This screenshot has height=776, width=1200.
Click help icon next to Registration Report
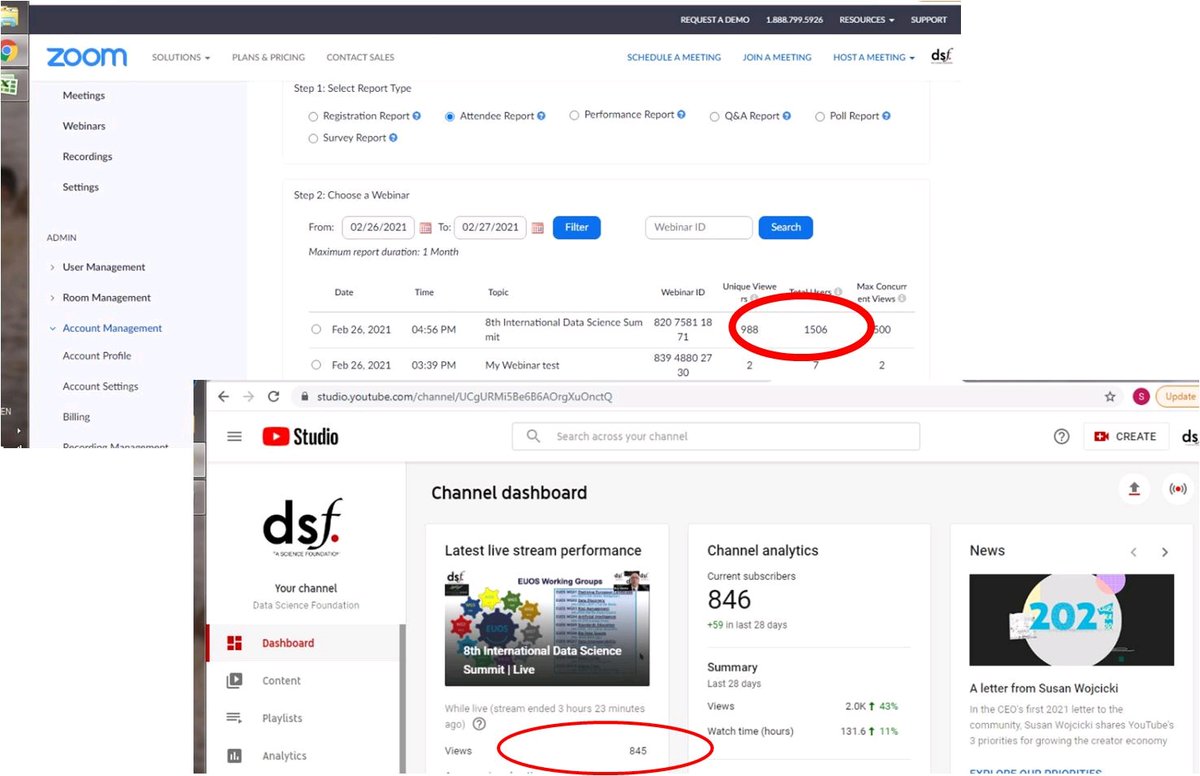point(417,116)
